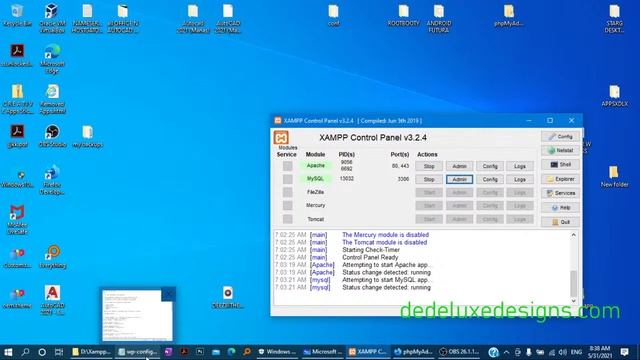The height and width of the screenshot is (360, 640).
Task: Switch to D:\Xampp Explorer taskbar window
Action: [91, 352]
